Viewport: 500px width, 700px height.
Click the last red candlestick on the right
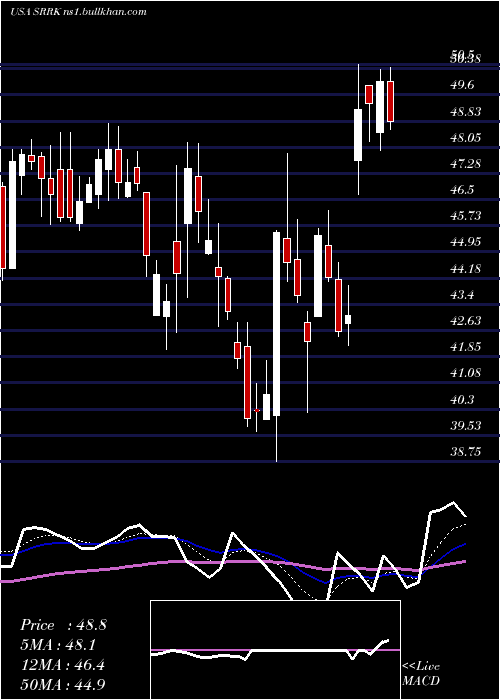tap(391, 101)
